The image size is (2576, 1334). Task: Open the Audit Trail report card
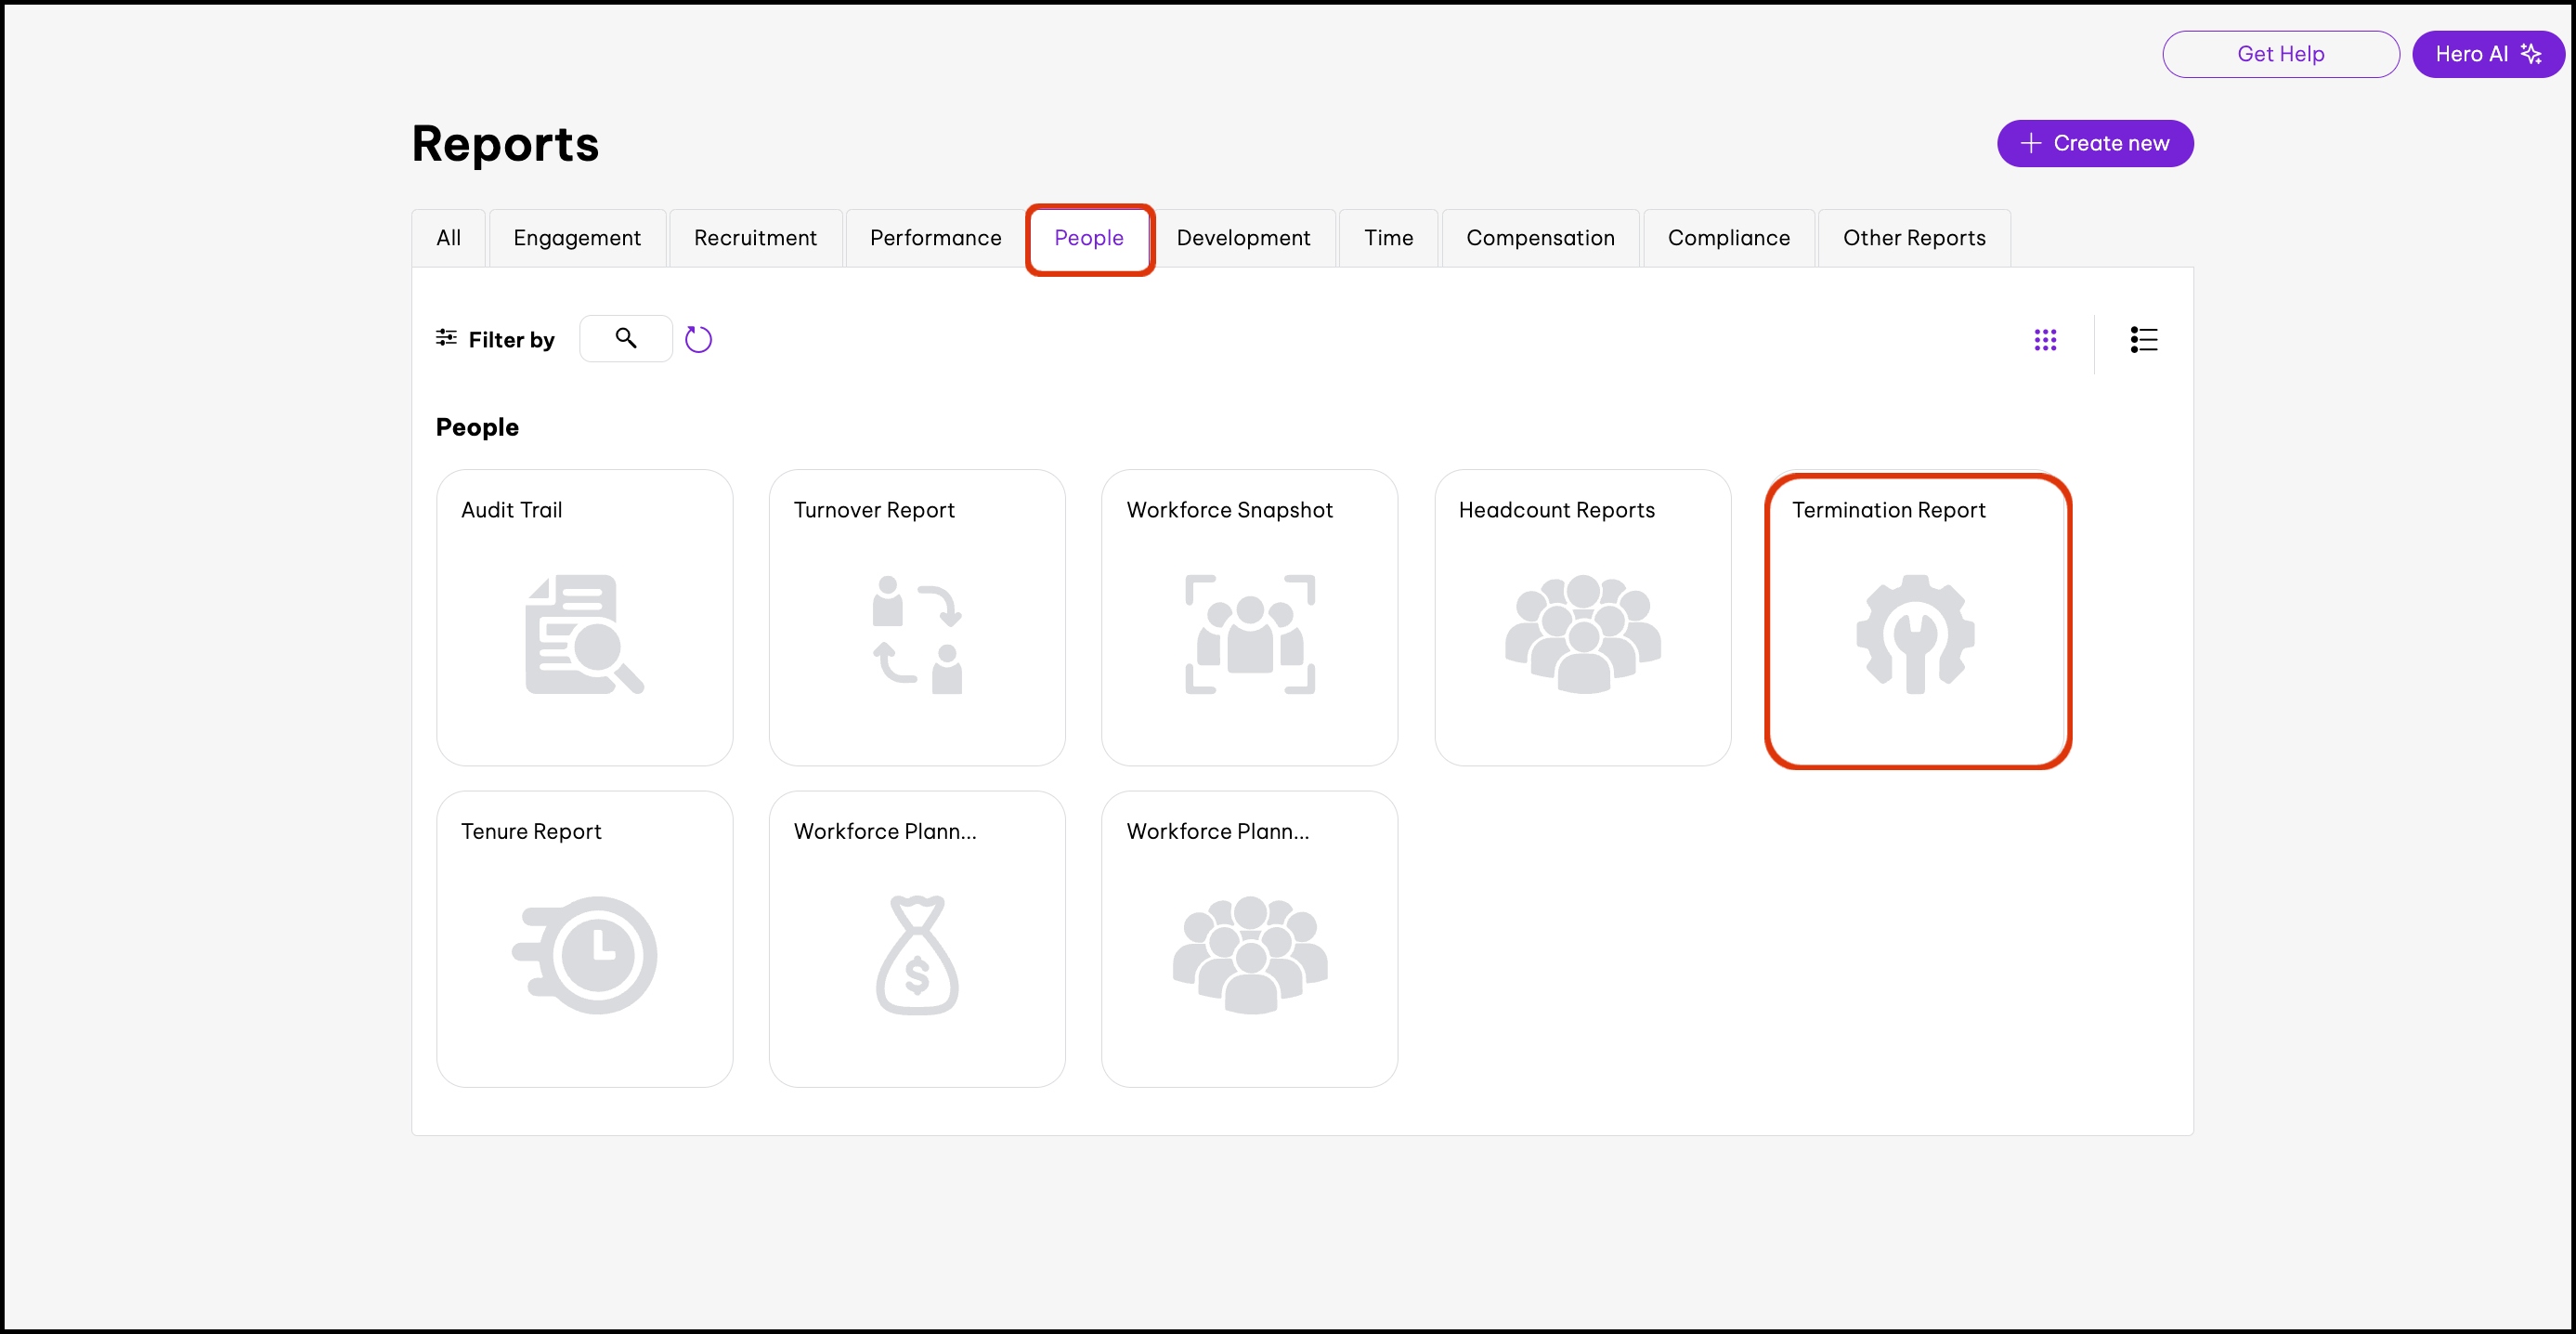(584, 618)
